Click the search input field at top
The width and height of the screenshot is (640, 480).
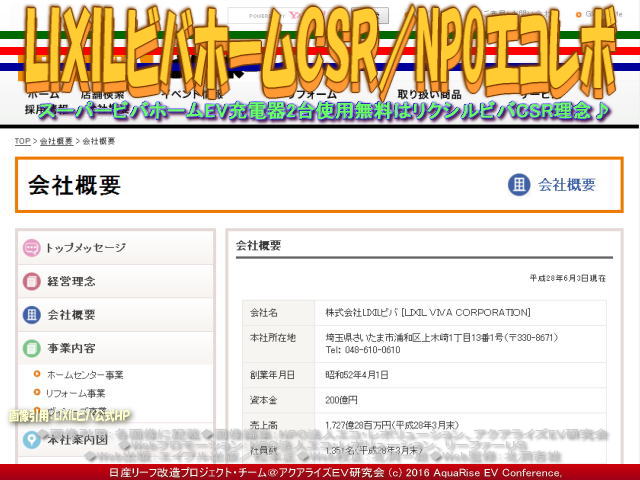pos(288,16)
